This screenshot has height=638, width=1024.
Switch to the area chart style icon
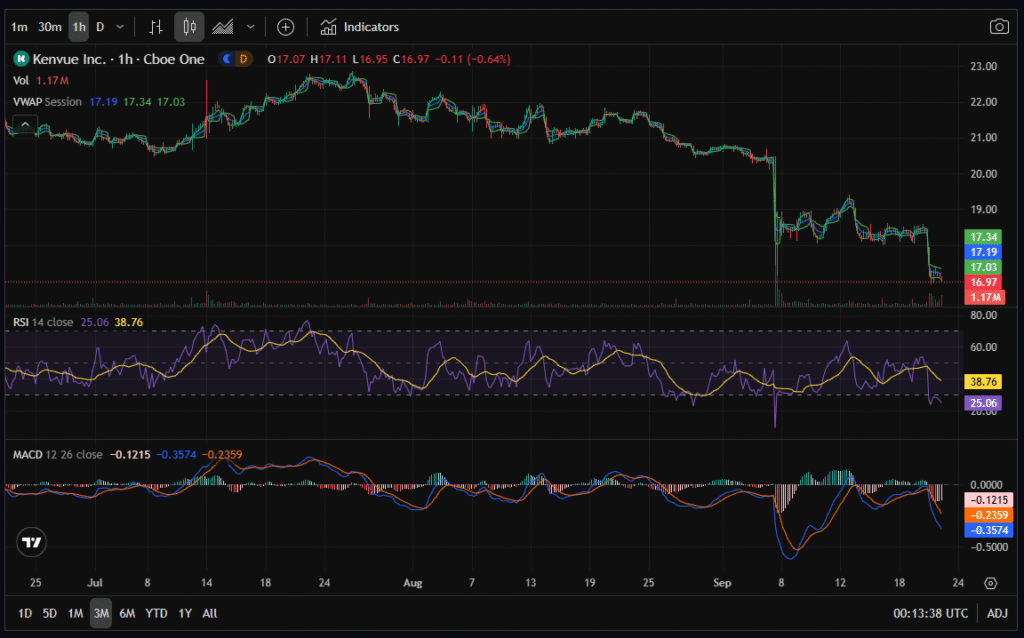coord(225,27)
